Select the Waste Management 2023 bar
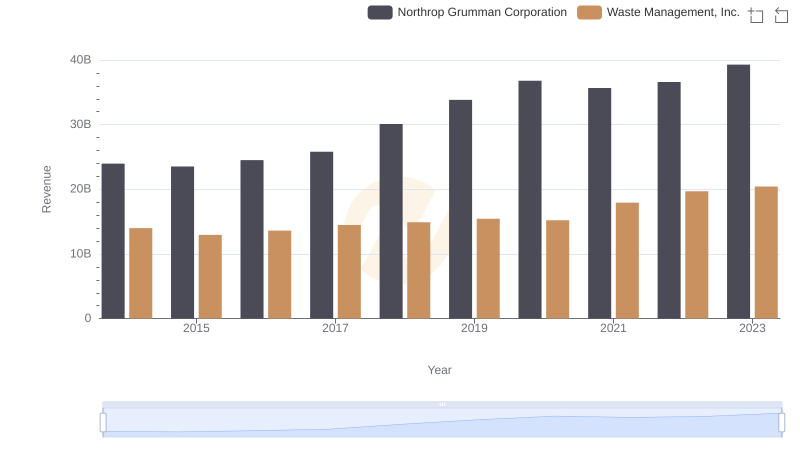 (766, 252)
